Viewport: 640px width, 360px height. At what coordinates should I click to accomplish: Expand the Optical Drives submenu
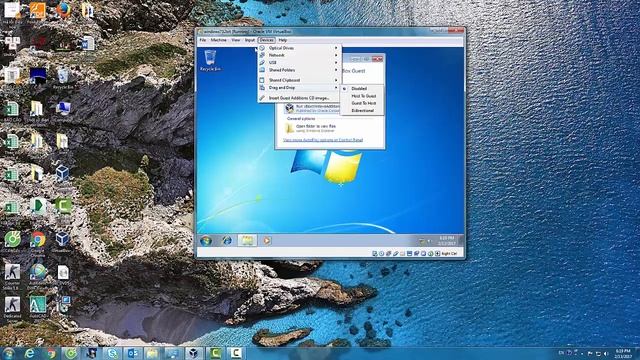(299, 48)
